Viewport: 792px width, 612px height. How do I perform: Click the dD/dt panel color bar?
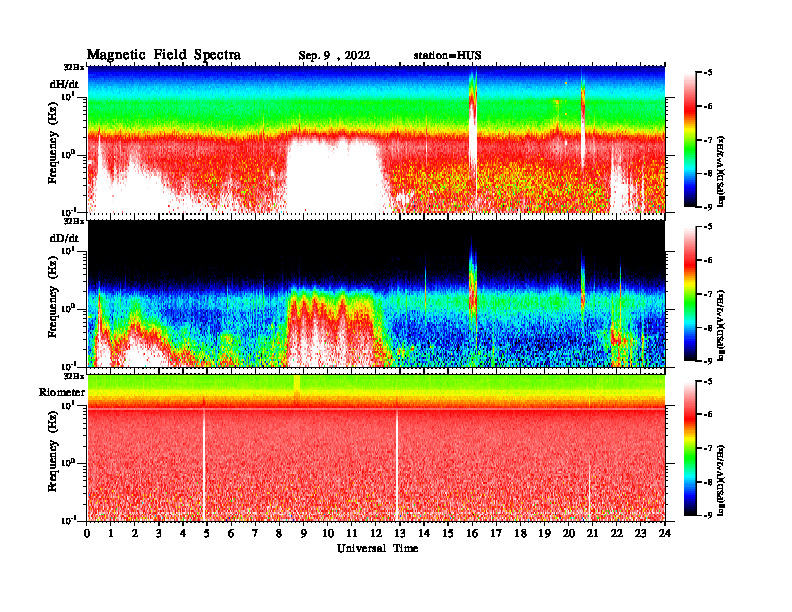[690, 294]
